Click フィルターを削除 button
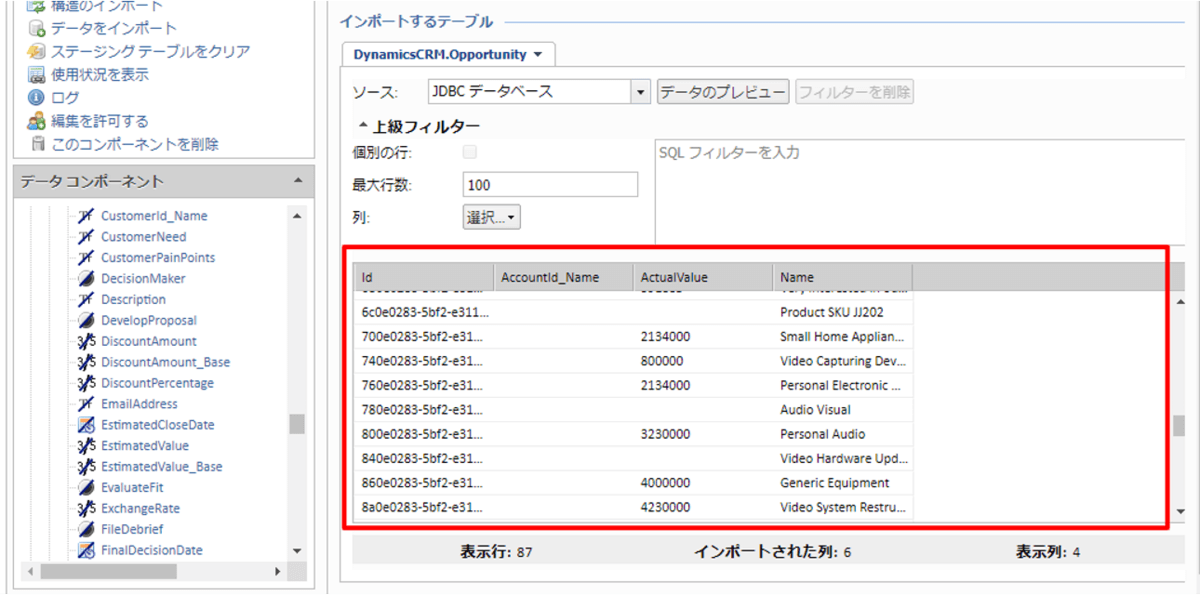Image resolution: width=1200 pixels, height=595 pixels. 855,92
